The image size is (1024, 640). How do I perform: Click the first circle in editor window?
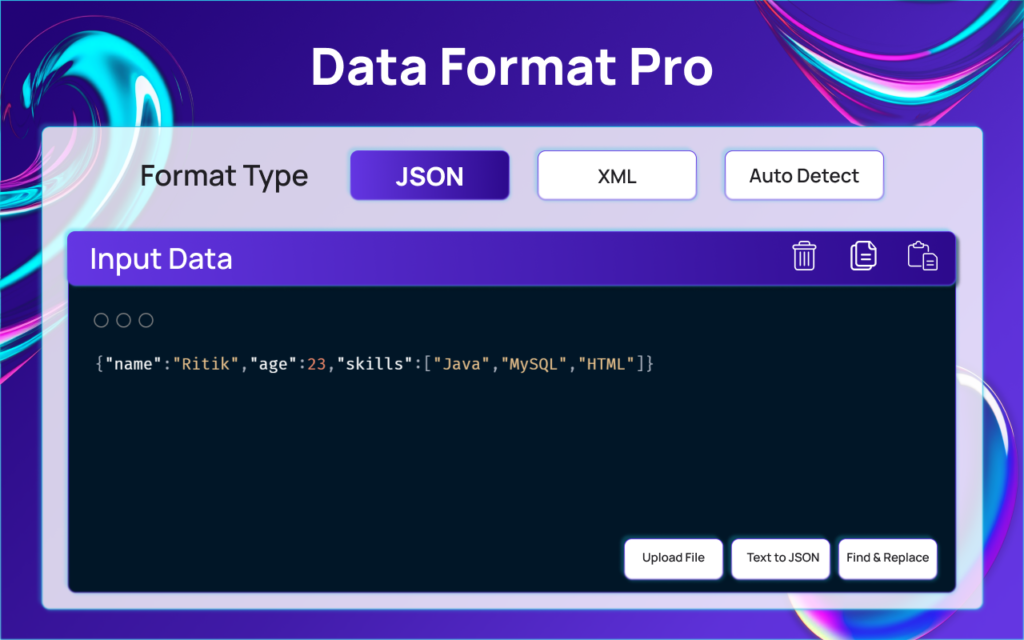click(101, 320)
